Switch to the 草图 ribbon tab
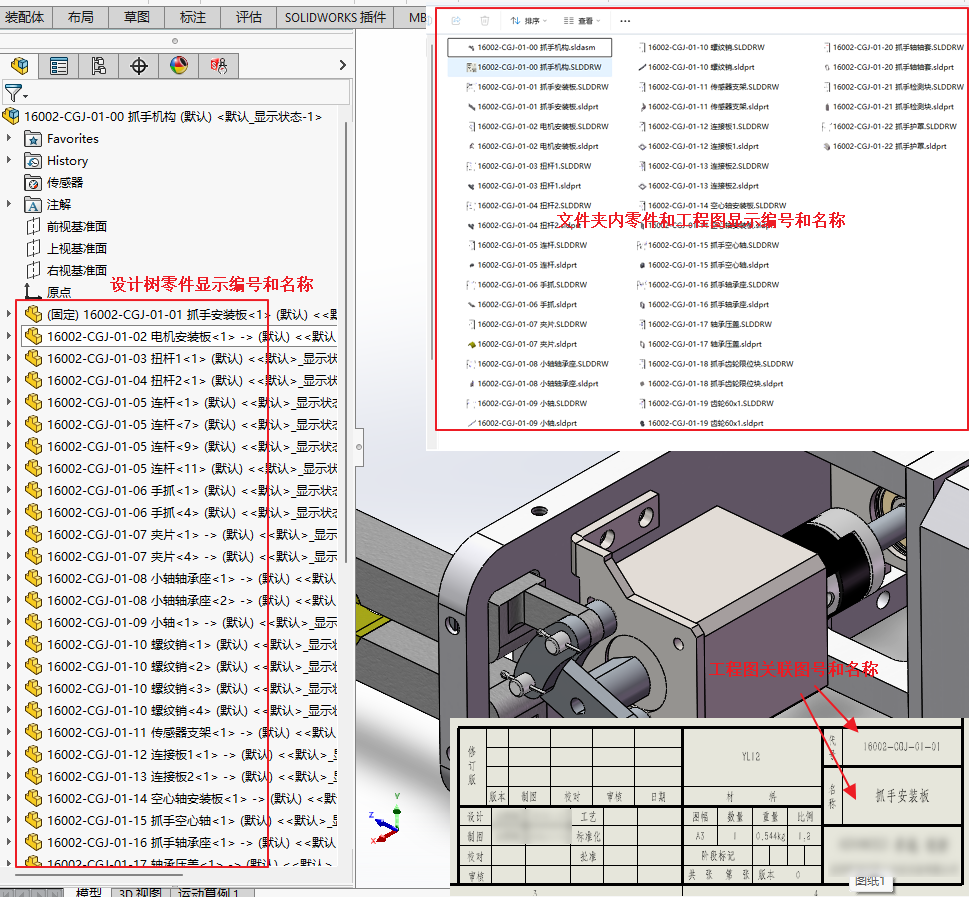The height and width of the screenshot is (897, 969). point(137,17)
